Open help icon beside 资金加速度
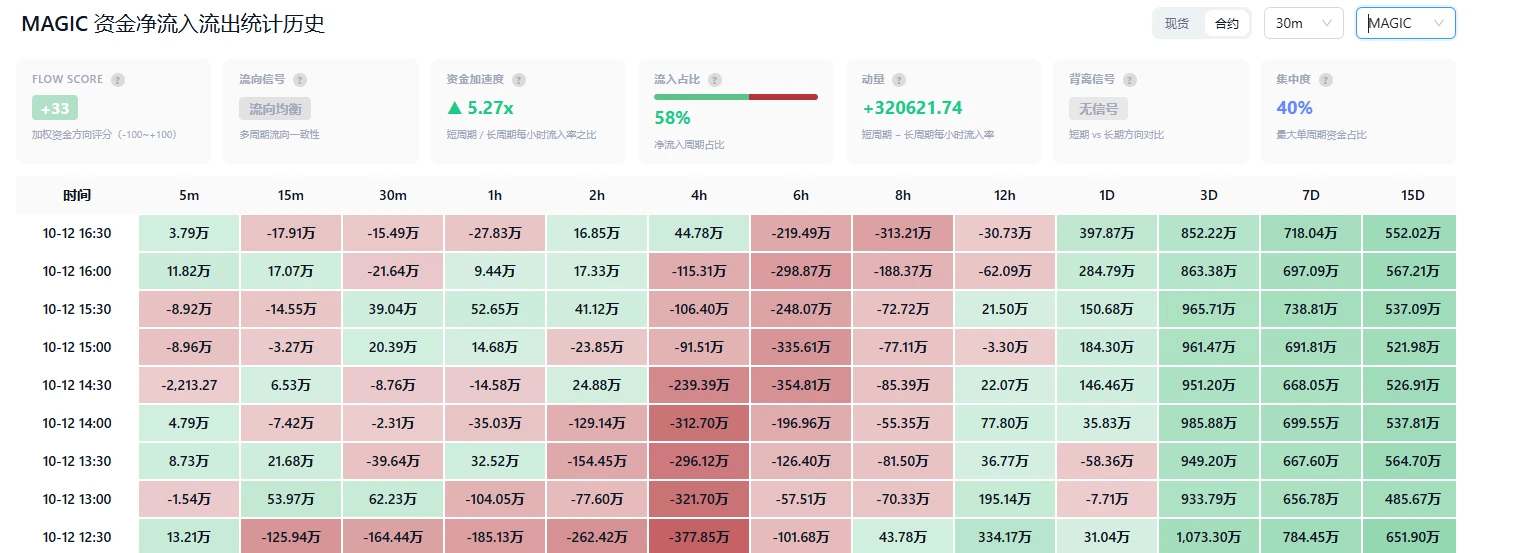Screen dimensions: 1514x553 tap(519, 80)
